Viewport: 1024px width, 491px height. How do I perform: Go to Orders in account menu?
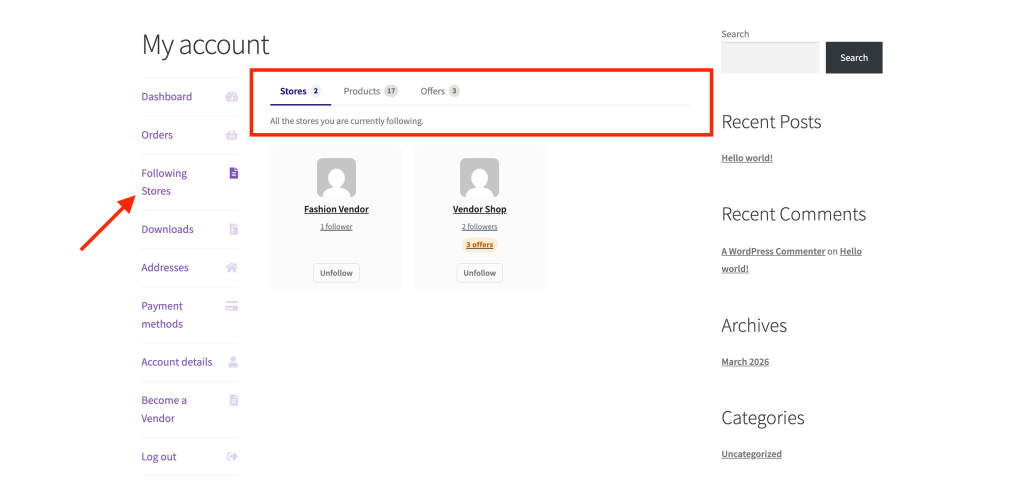[x=157, y=135]
